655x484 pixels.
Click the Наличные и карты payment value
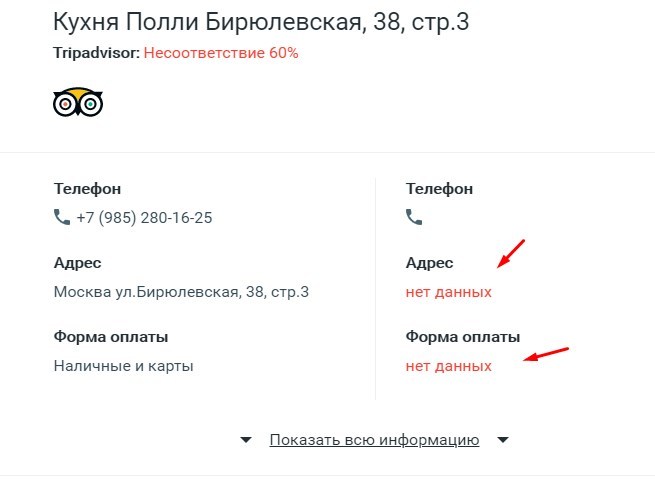[123, 365]
